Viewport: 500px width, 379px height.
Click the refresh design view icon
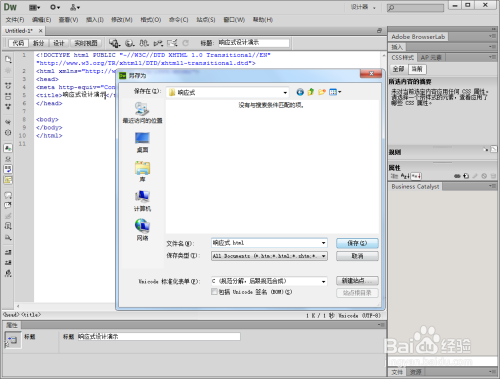point(185,43)
